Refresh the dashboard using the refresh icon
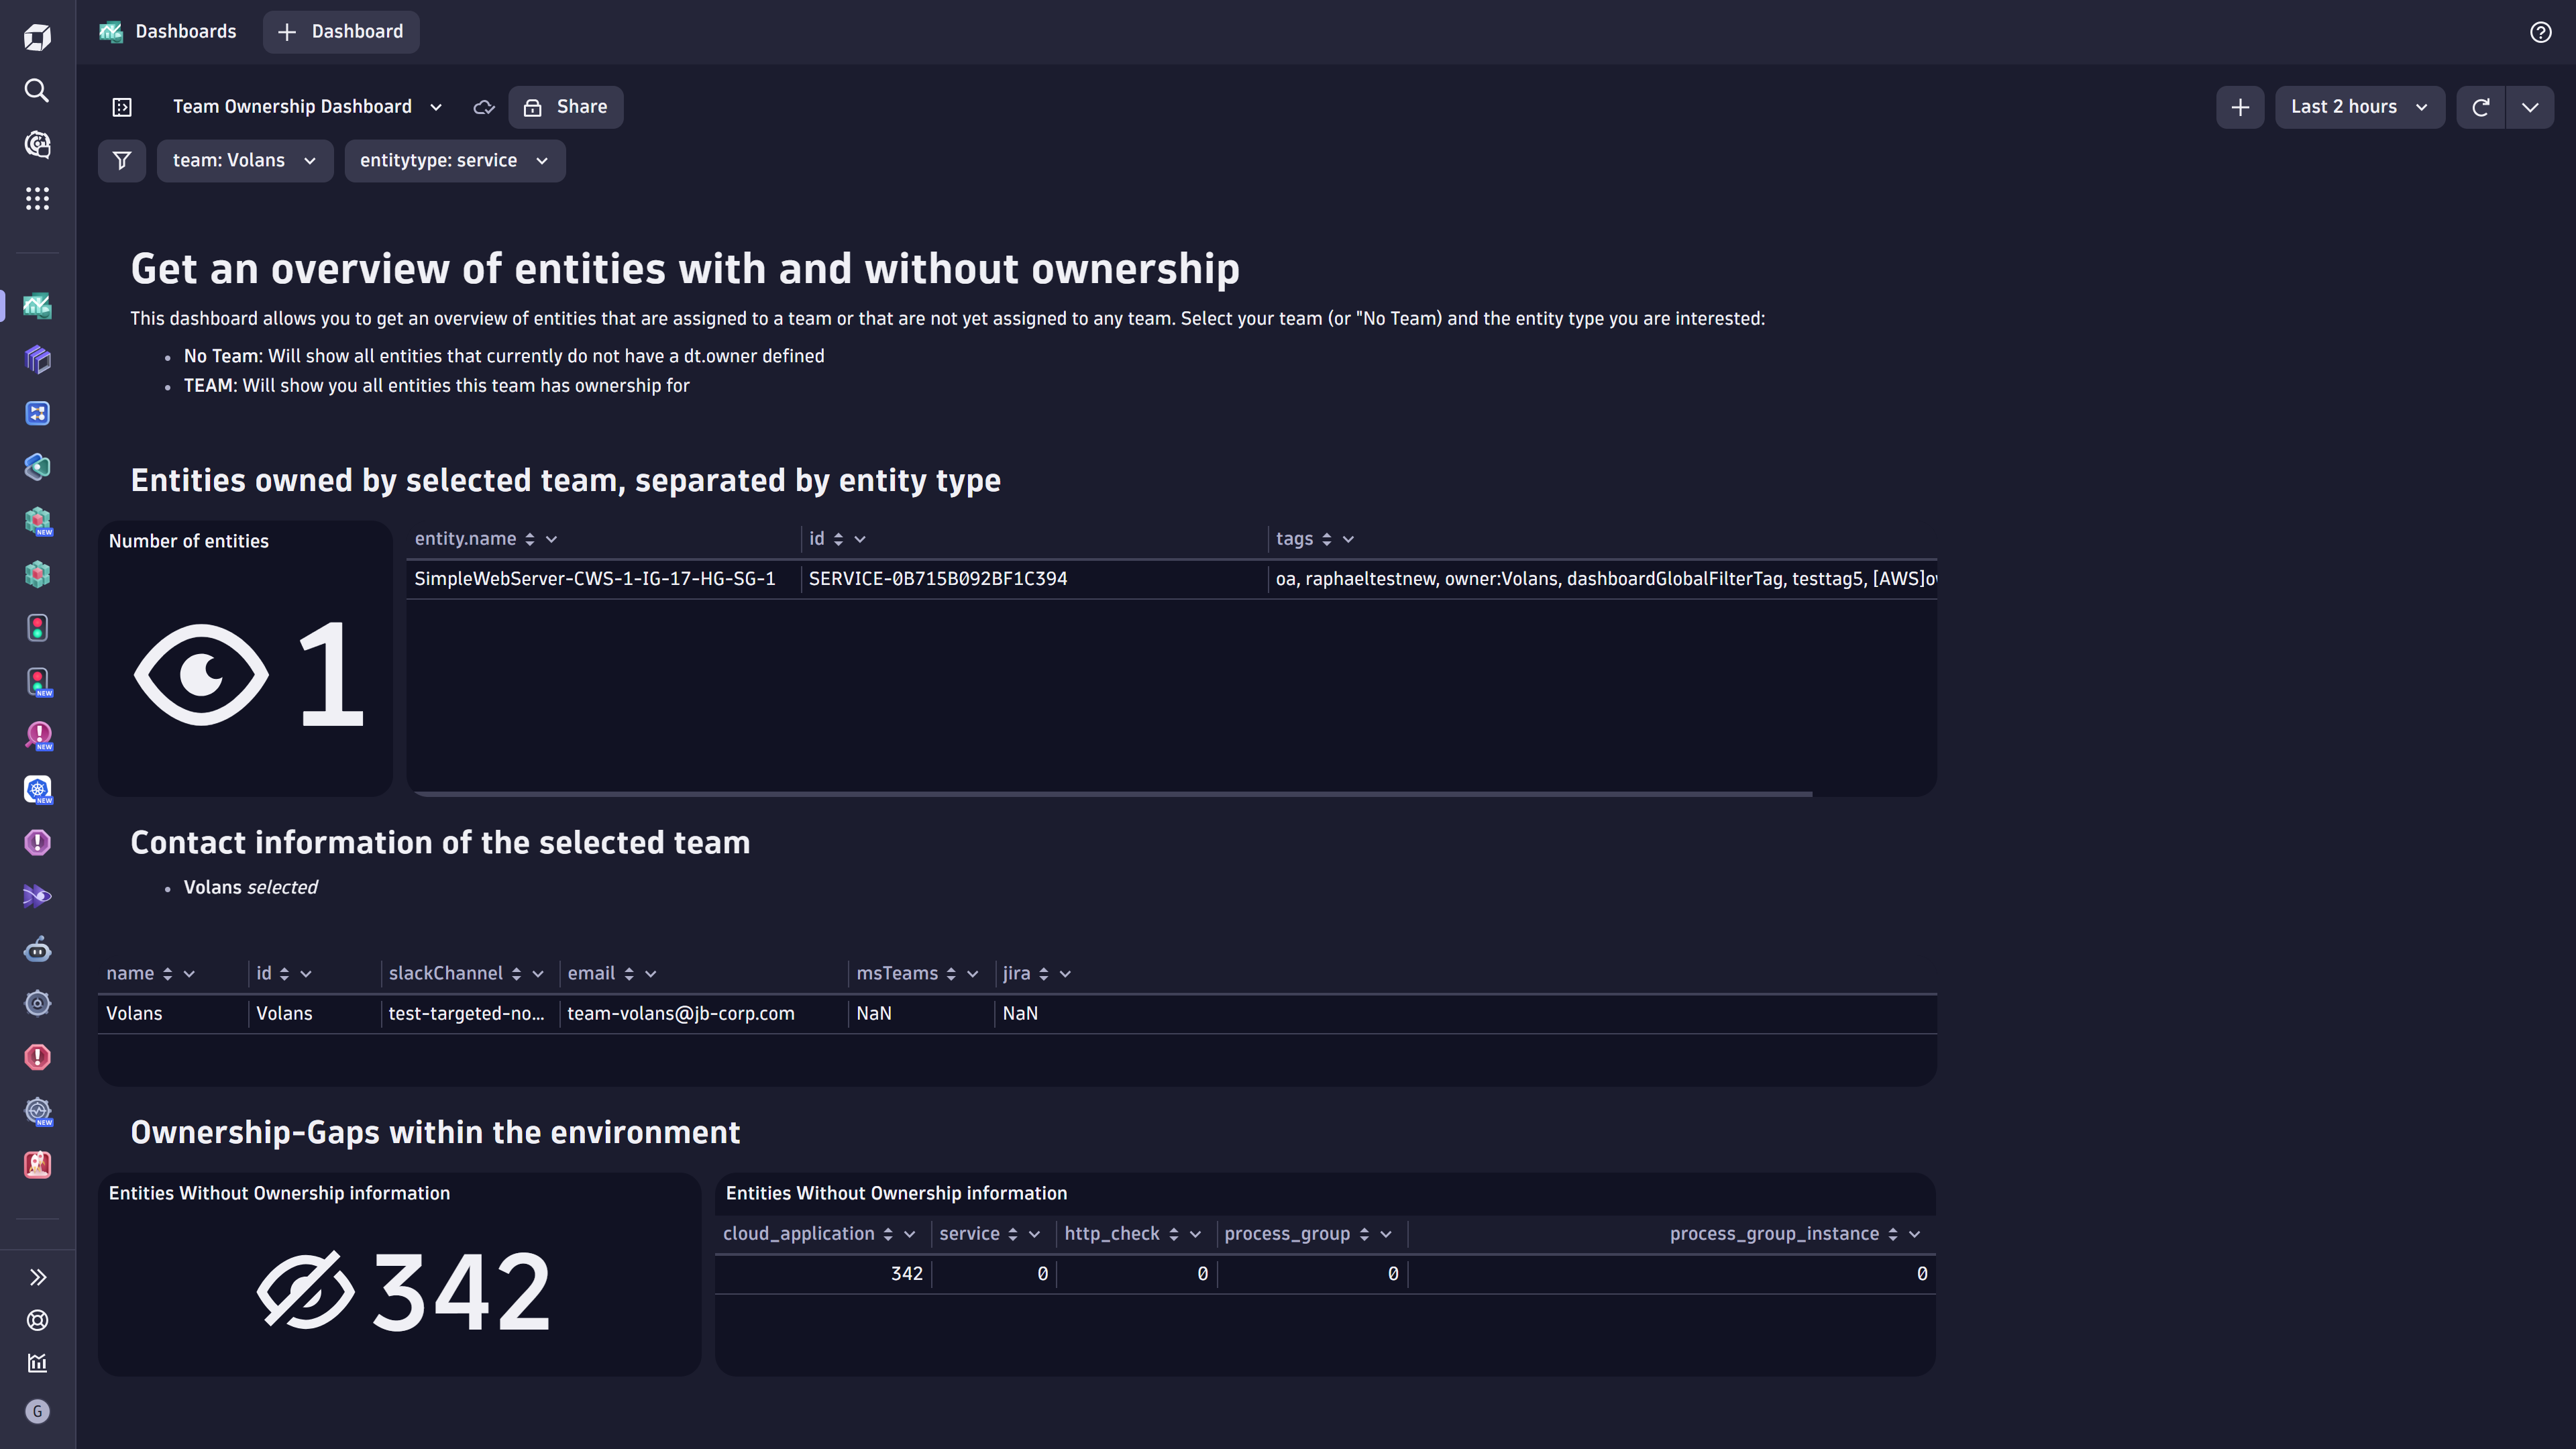 click(x=2481, y=107)
